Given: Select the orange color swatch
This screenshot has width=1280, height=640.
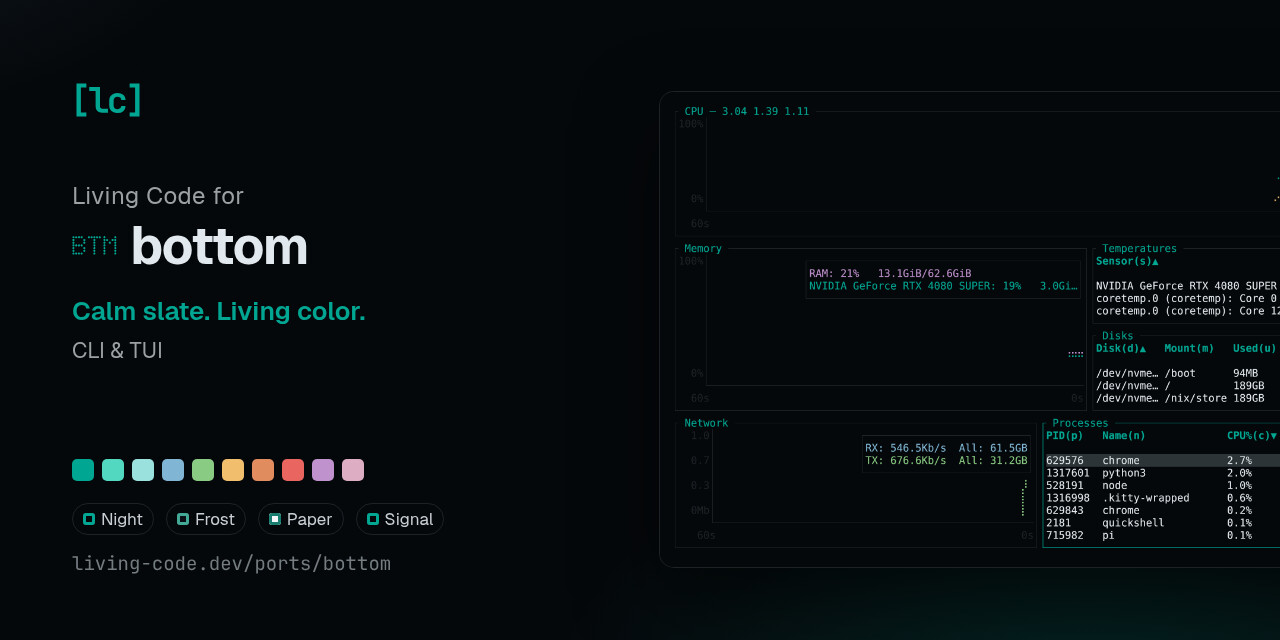Looking at the screenshot, I should pyautogui.click(x=263, y=470).
